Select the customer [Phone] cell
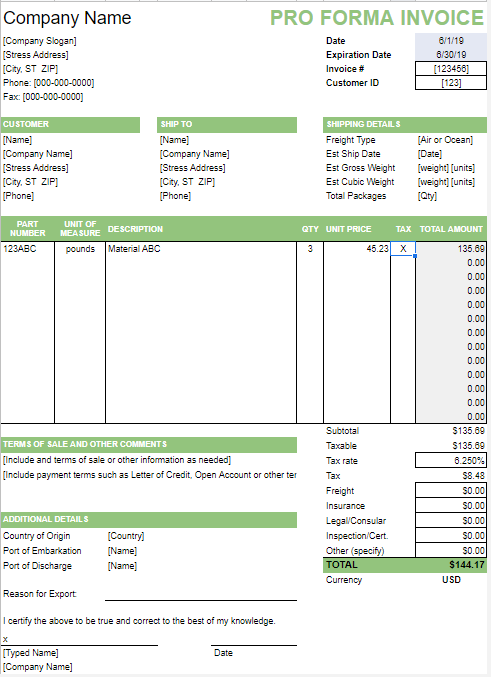 tap(19, 196)
